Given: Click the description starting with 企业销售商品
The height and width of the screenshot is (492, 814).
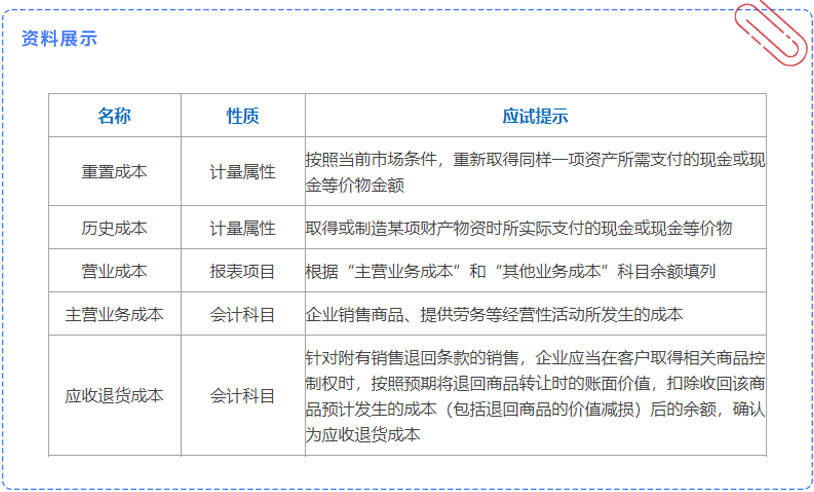Looking at the screenshot, I should tap(494, 314).
